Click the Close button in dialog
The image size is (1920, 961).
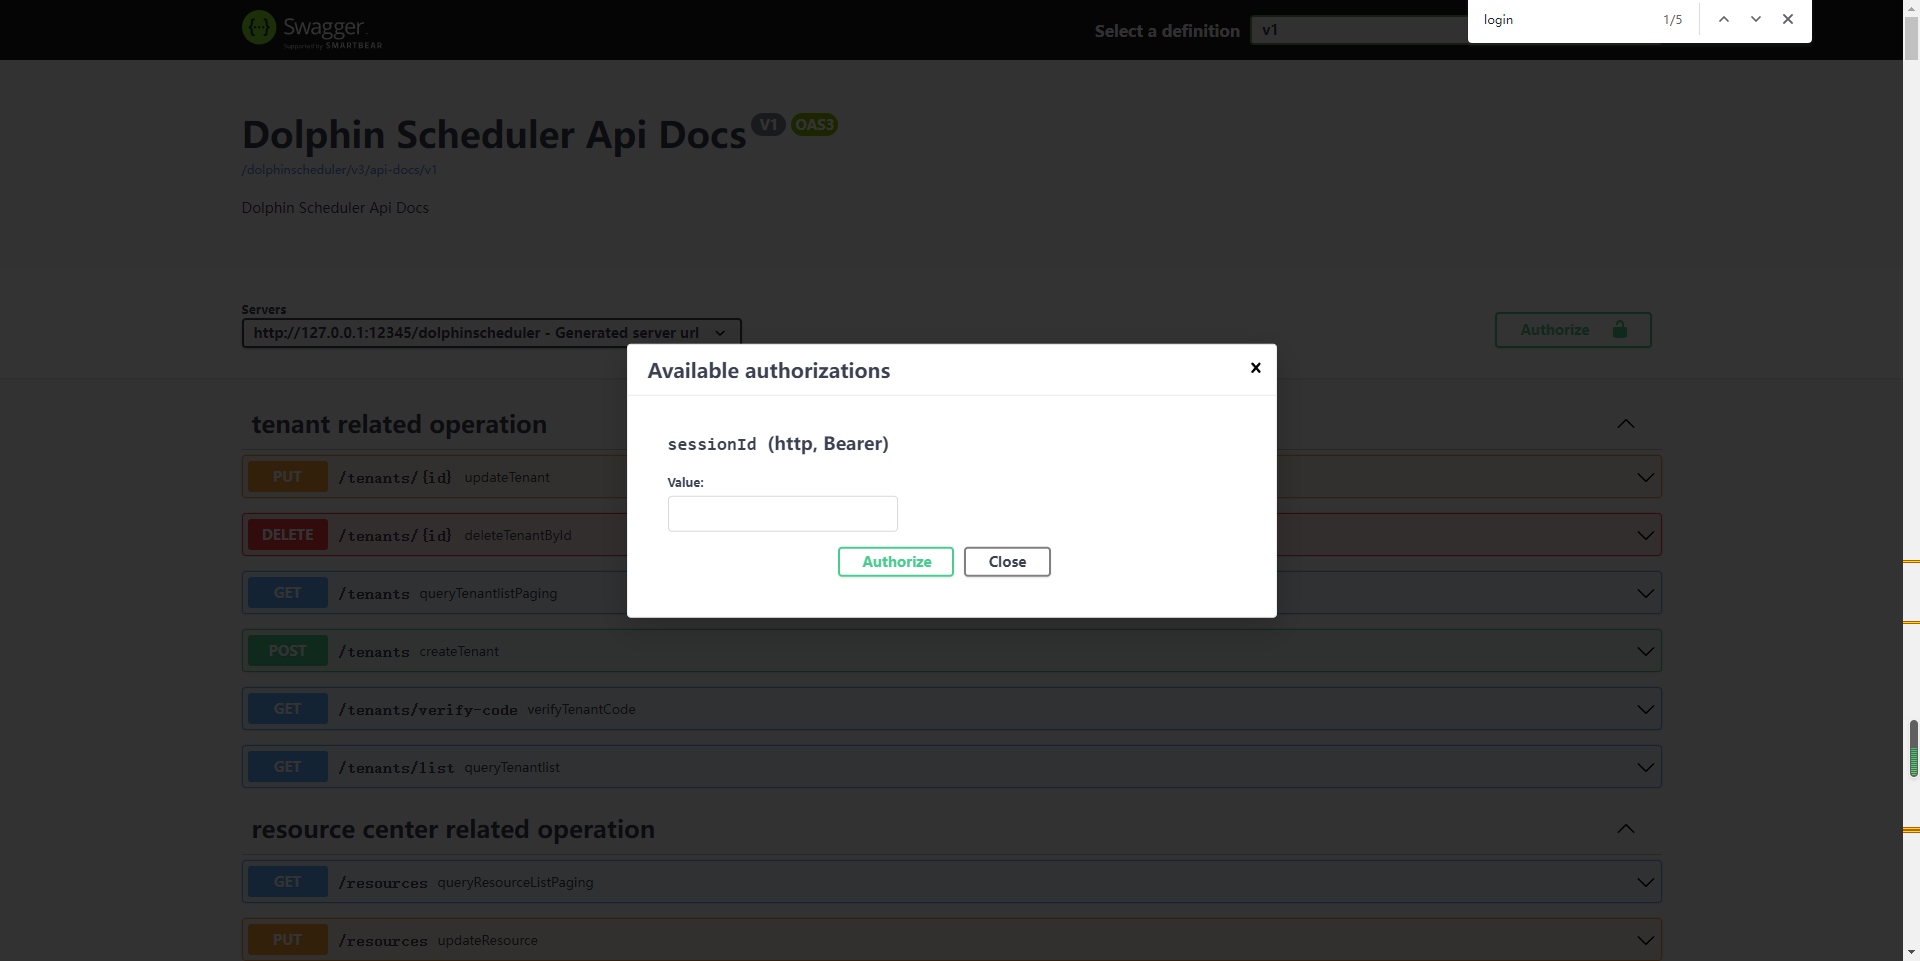click(1007, 562)
